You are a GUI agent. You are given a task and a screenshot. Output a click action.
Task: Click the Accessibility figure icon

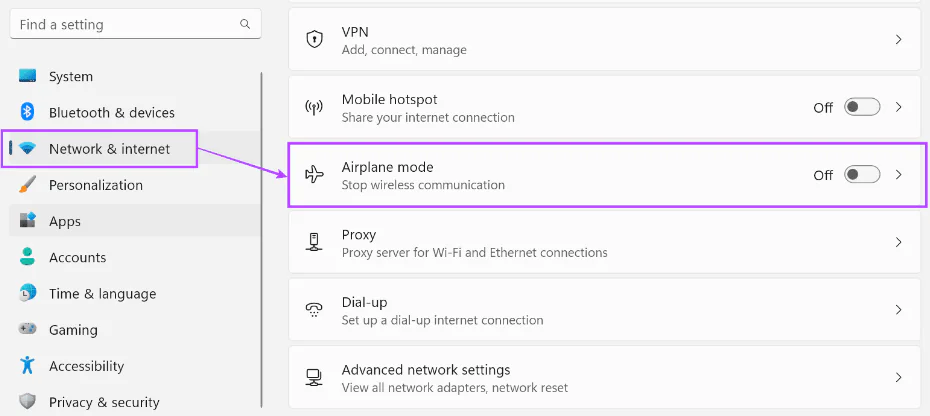[x=28, y=366]
